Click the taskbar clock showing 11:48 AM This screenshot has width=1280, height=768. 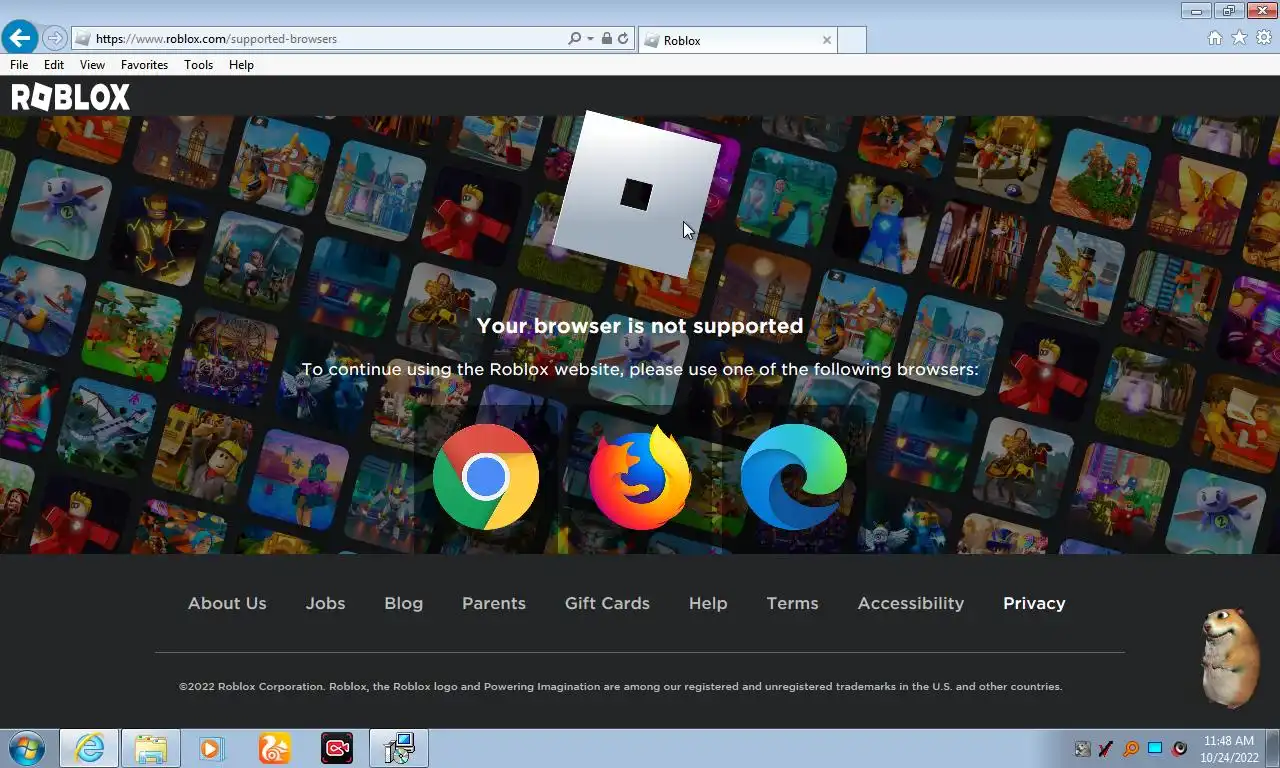pyautogui.click(x=1228, y=749)
